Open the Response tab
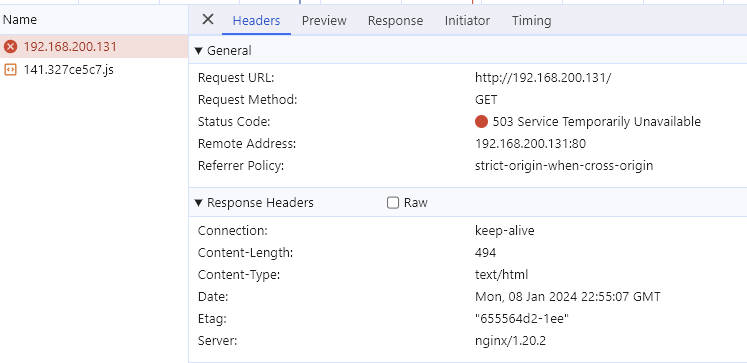This screenshot has width=747, height=363. point(395,20)
